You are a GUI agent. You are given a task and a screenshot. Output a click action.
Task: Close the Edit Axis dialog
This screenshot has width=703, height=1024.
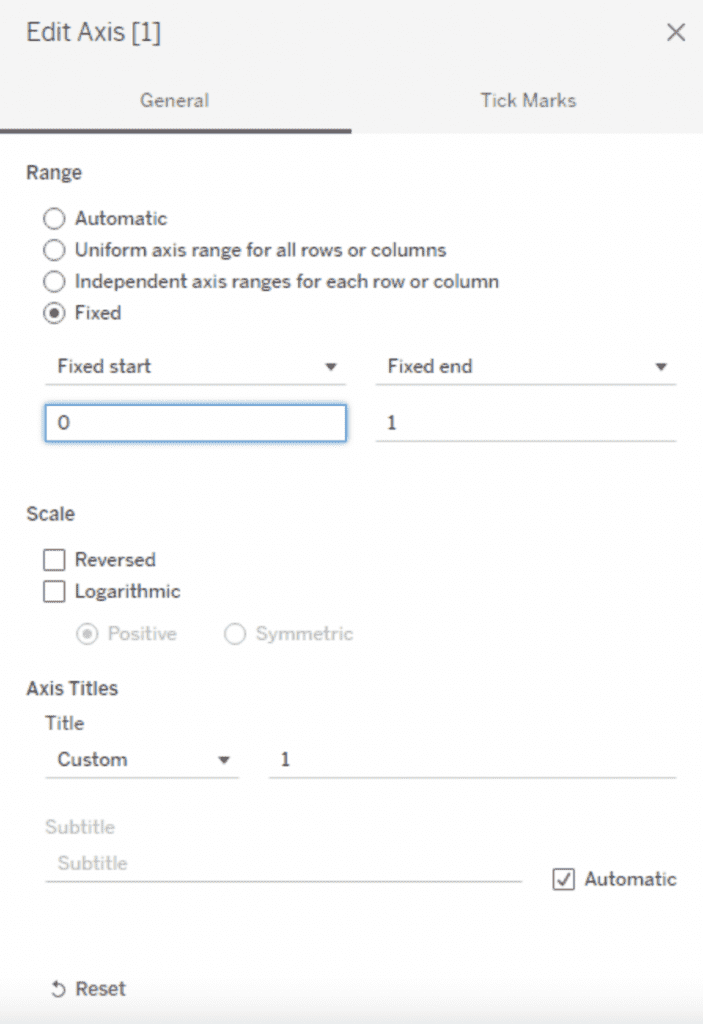pos(676,32)
